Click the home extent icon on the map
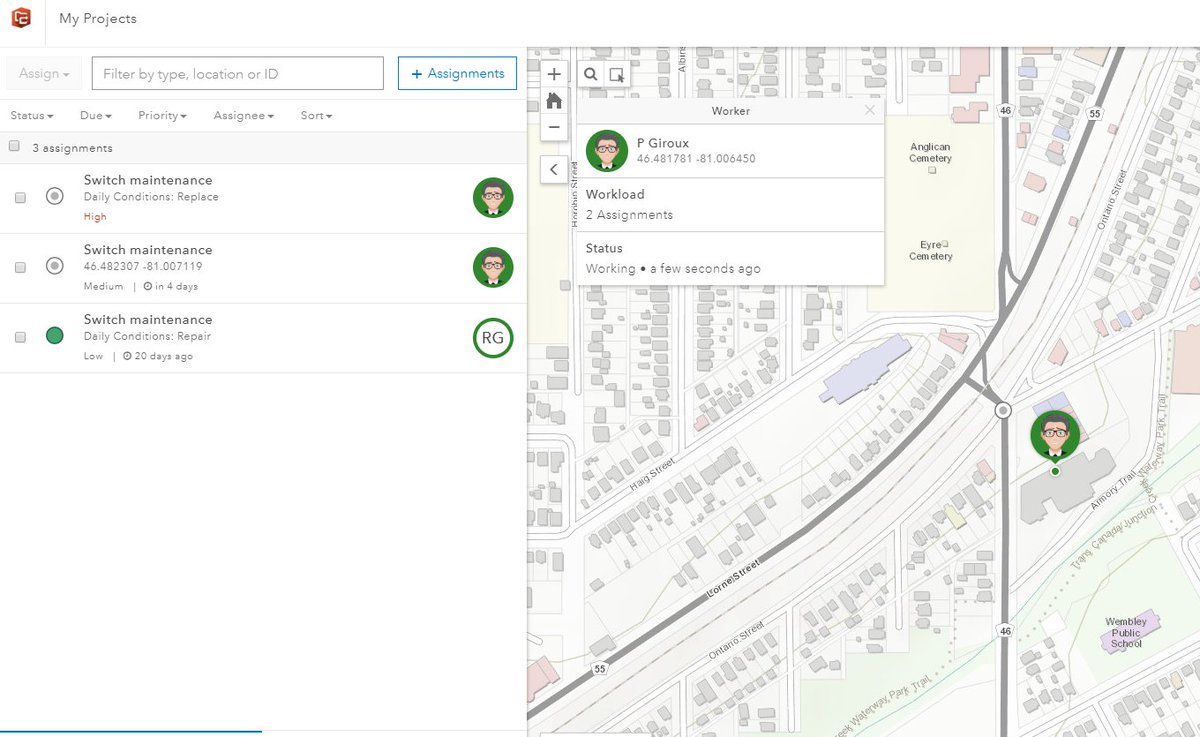This screenshot has height=737, width=1200. tap(554, 100)
